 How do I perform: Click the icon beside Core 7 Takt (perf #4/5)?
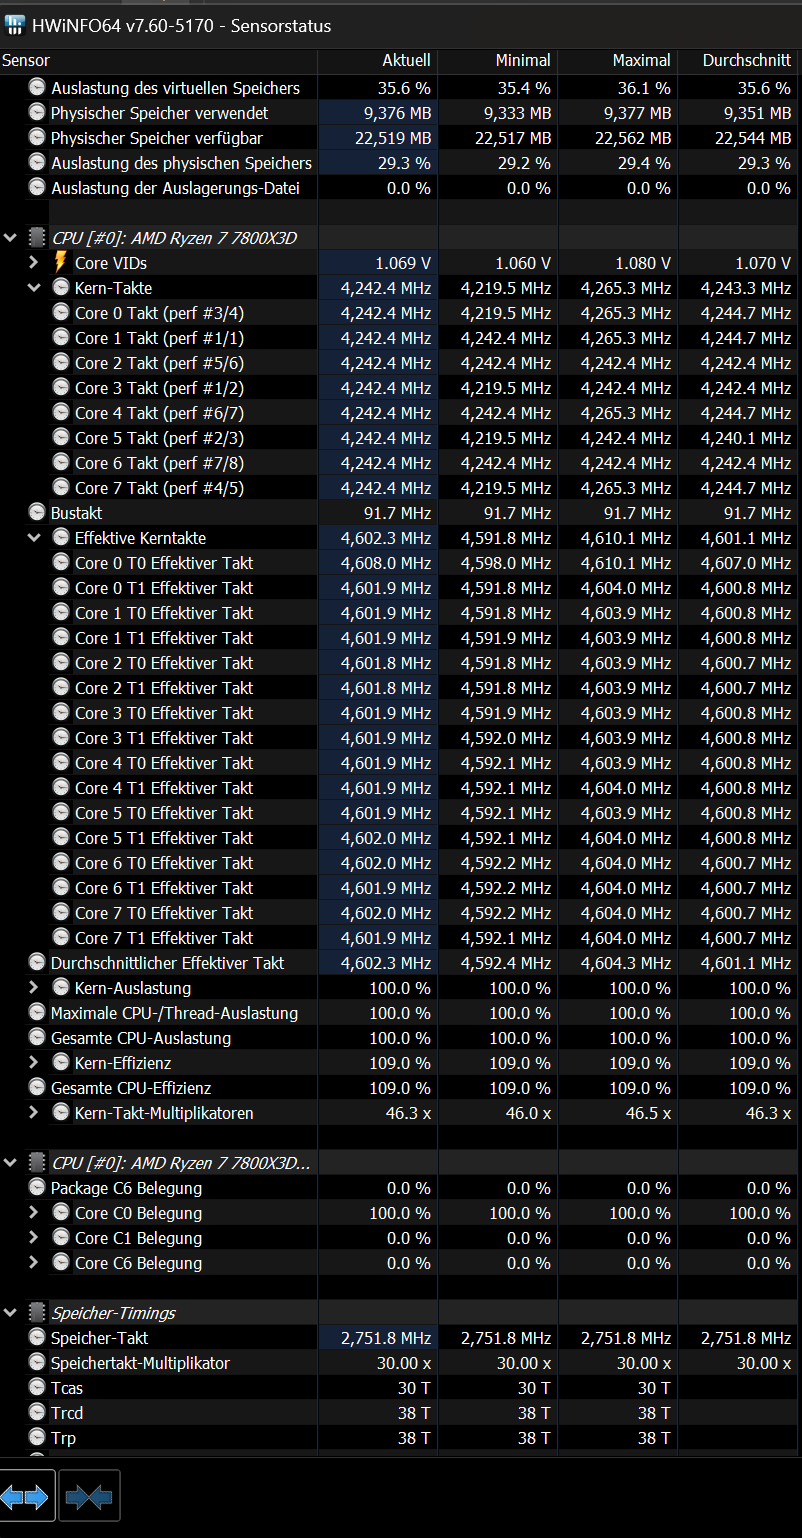pos(61,488)
